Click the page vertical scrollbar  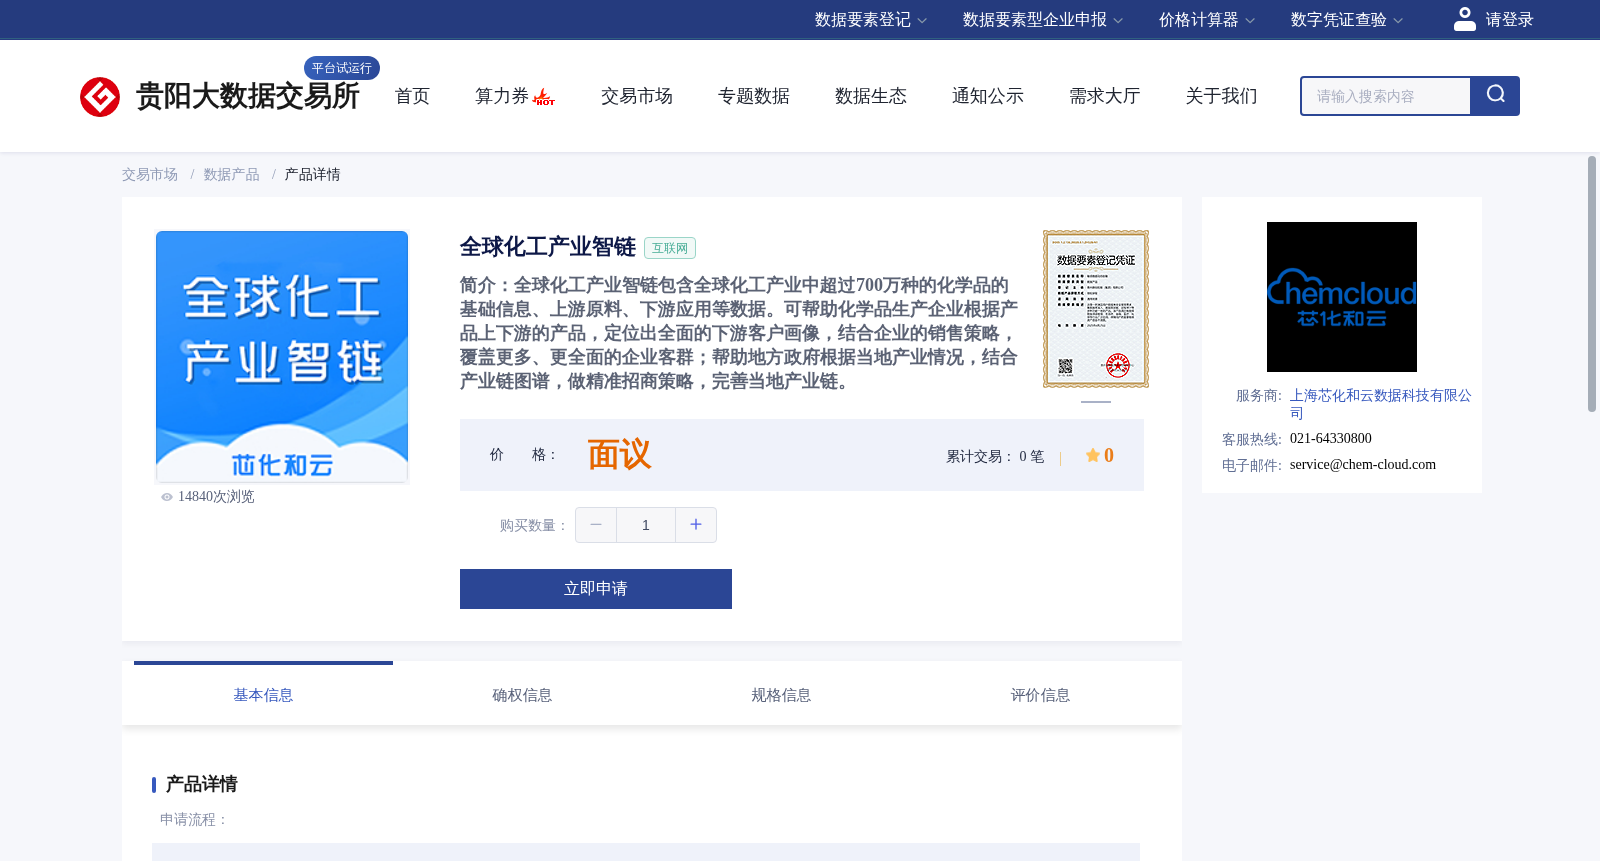point(1592,284)
